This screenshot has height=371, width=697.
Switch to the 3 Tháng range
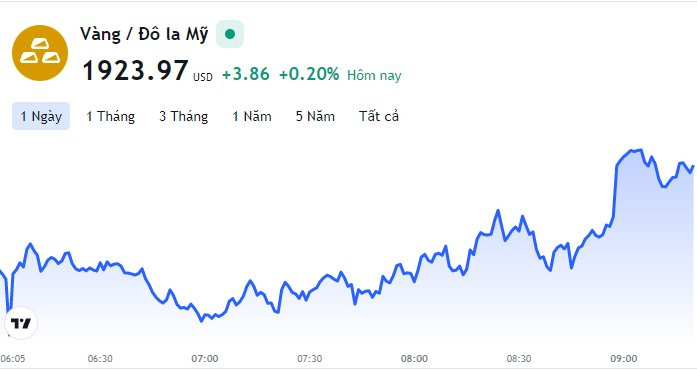pos(184,116)
